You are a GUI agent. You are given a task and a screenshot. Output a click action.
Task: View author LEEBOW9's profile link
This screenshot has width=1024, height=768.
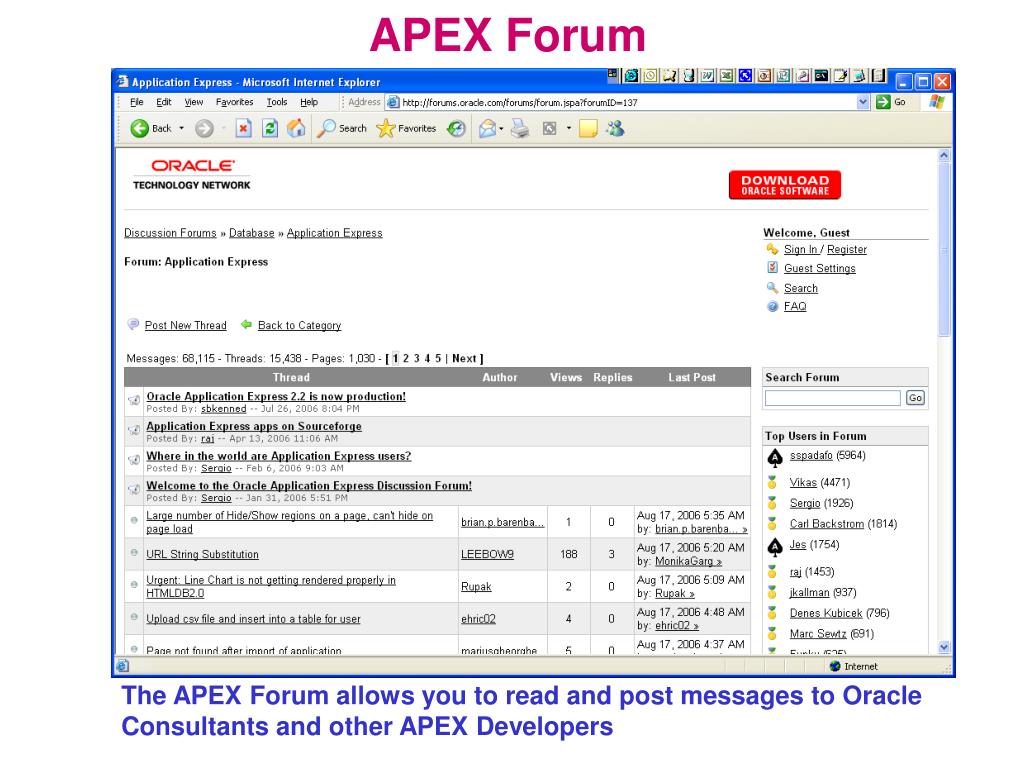click(x=487, y=554)
